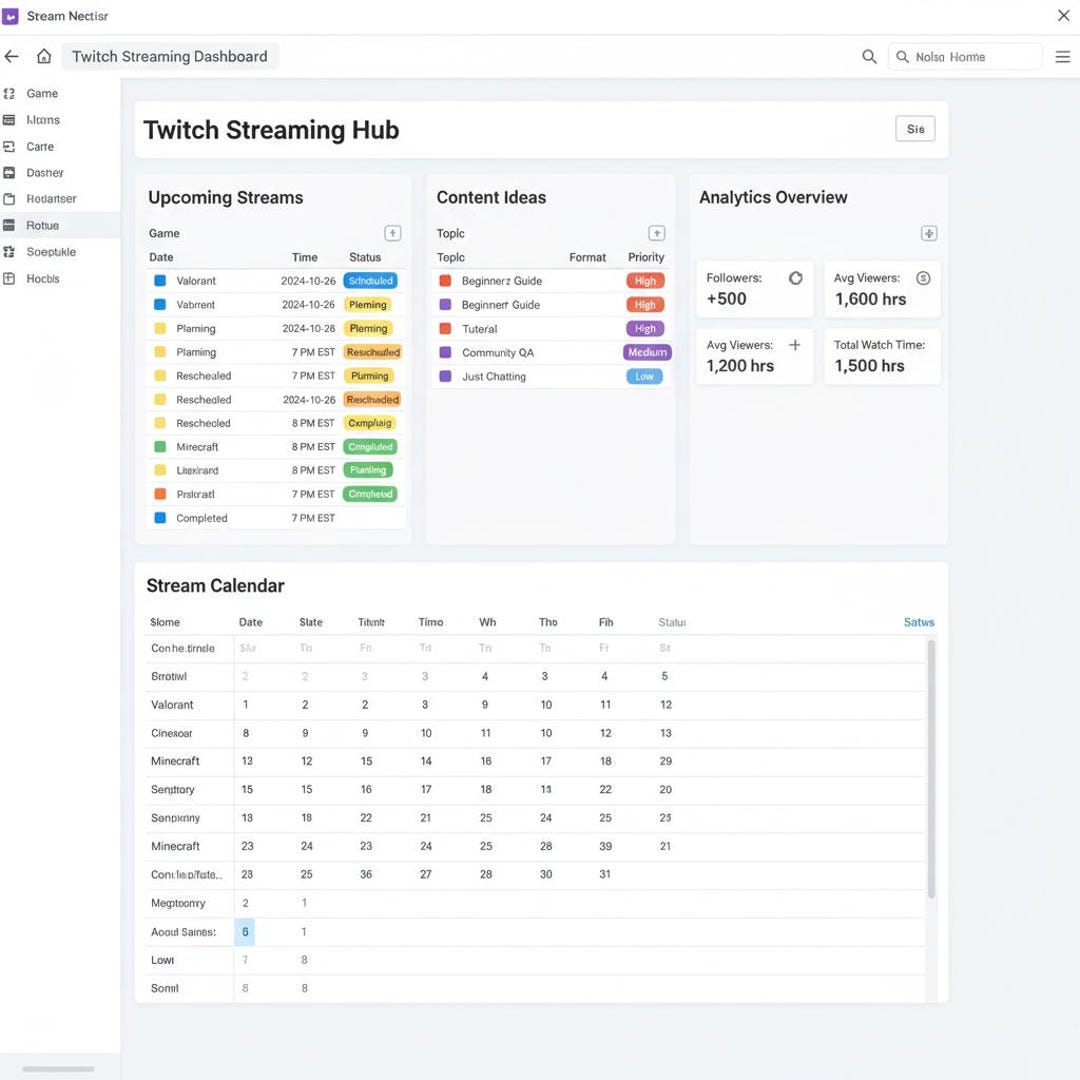Click the blue square beside Vabrrent

pyautogui.click(x=160, y=304)
